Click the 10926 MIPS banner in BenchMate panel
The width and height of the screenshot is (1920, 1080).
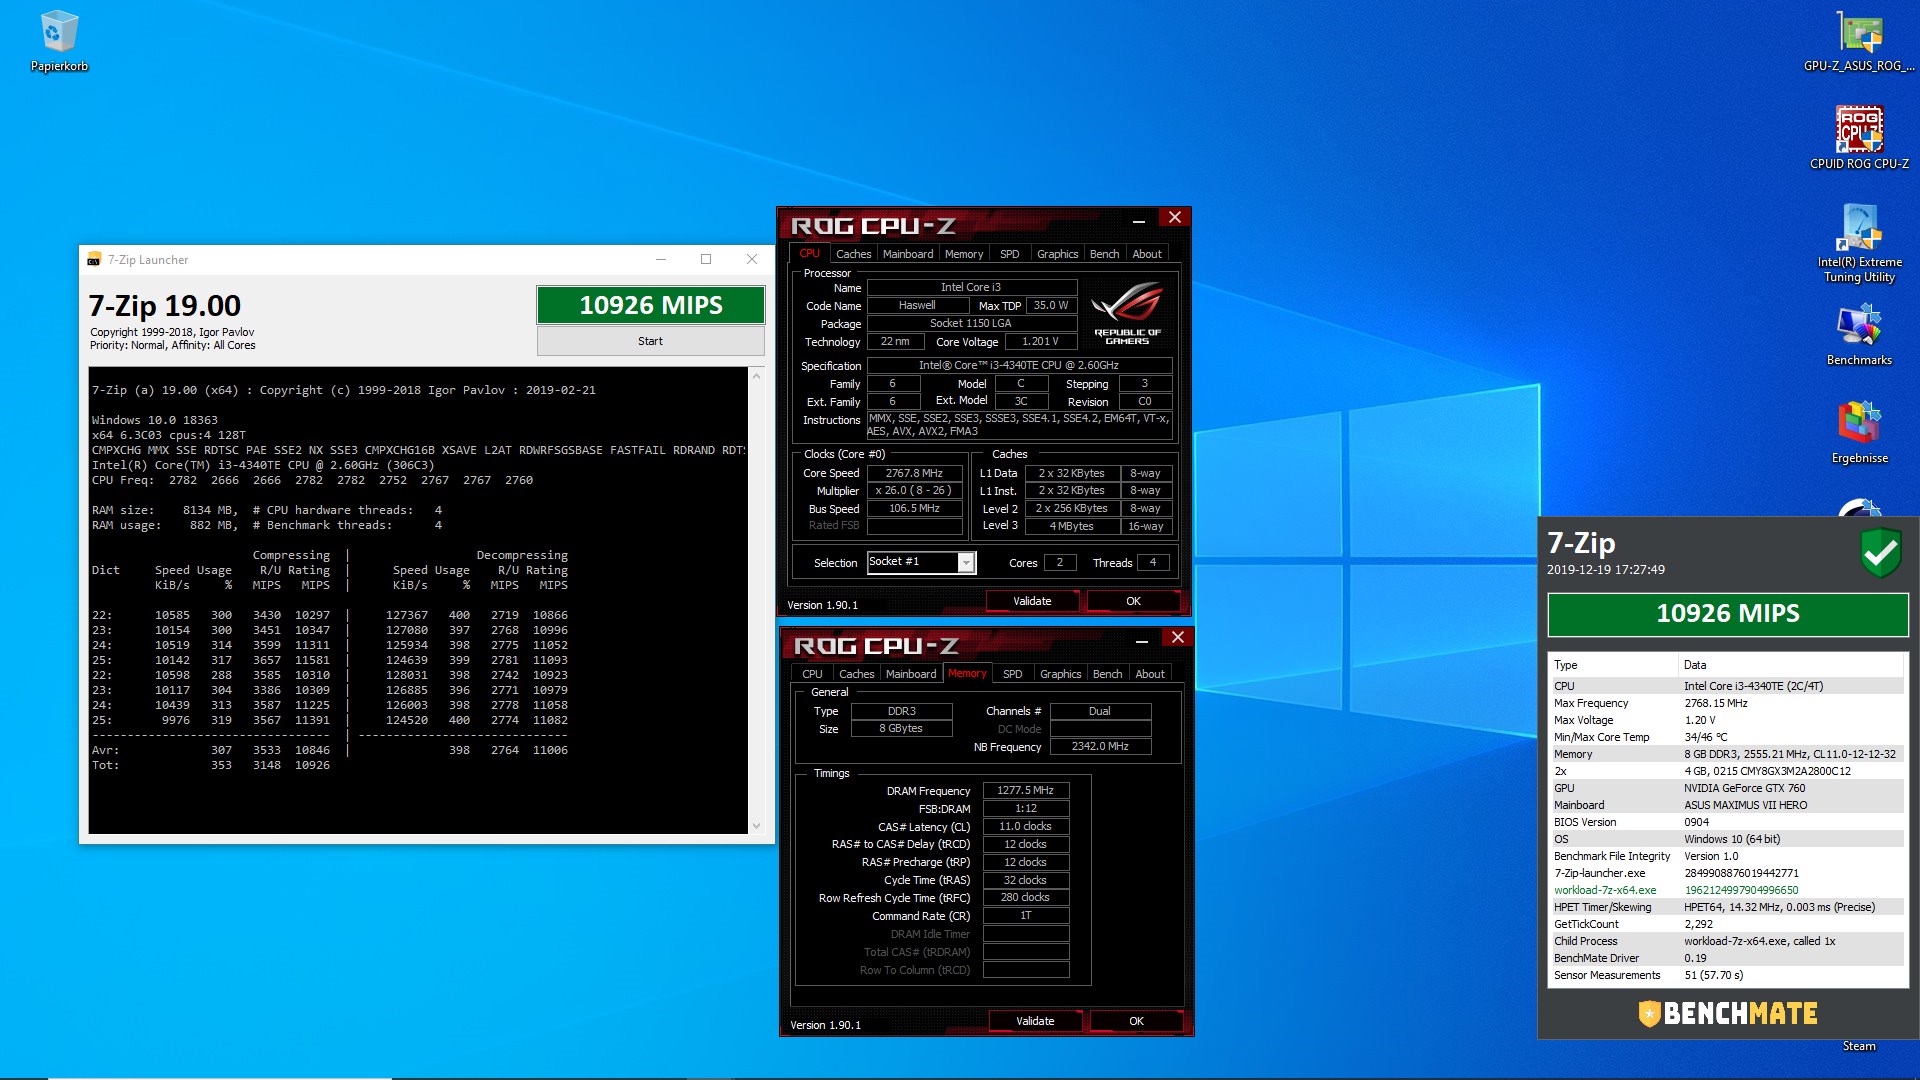pos(1727,614)
